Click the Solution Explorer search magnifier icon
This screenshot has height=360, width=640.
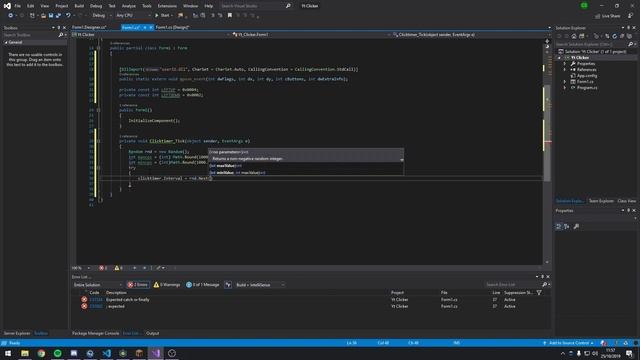pyautogui.click(x=630, y=44)
